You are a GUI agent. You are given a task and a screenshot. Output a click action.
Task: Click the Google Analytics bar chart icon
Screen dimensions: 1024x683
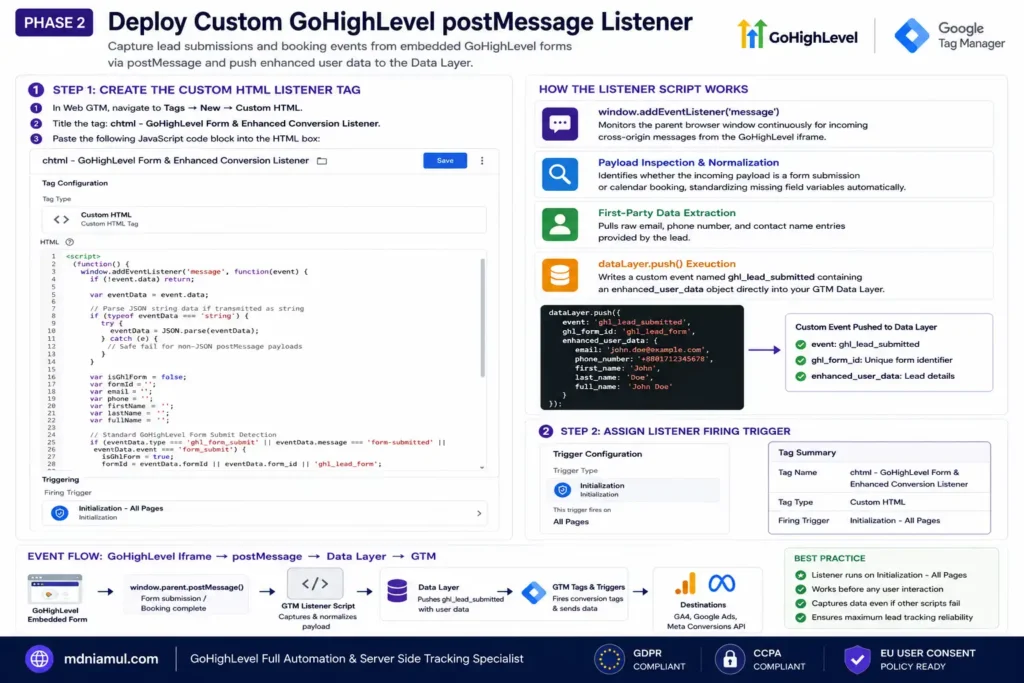pos(686,584)
